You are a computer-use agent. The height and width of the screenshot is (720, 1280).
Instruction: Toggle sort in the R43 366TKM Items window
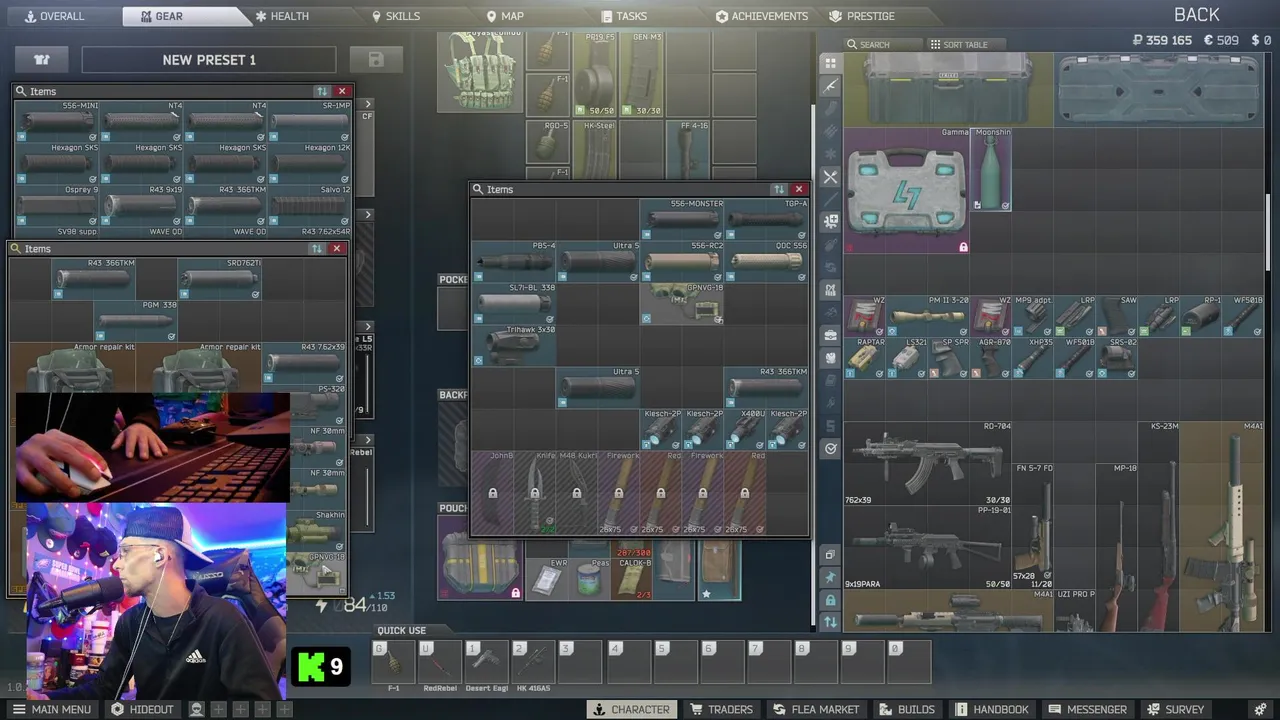tap(316, 248)
